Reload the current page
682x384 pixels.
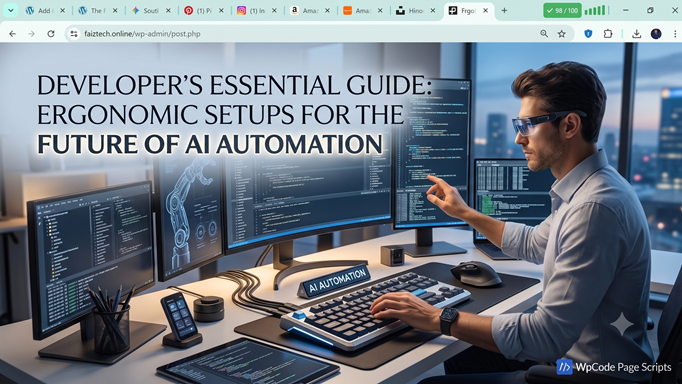51,33
